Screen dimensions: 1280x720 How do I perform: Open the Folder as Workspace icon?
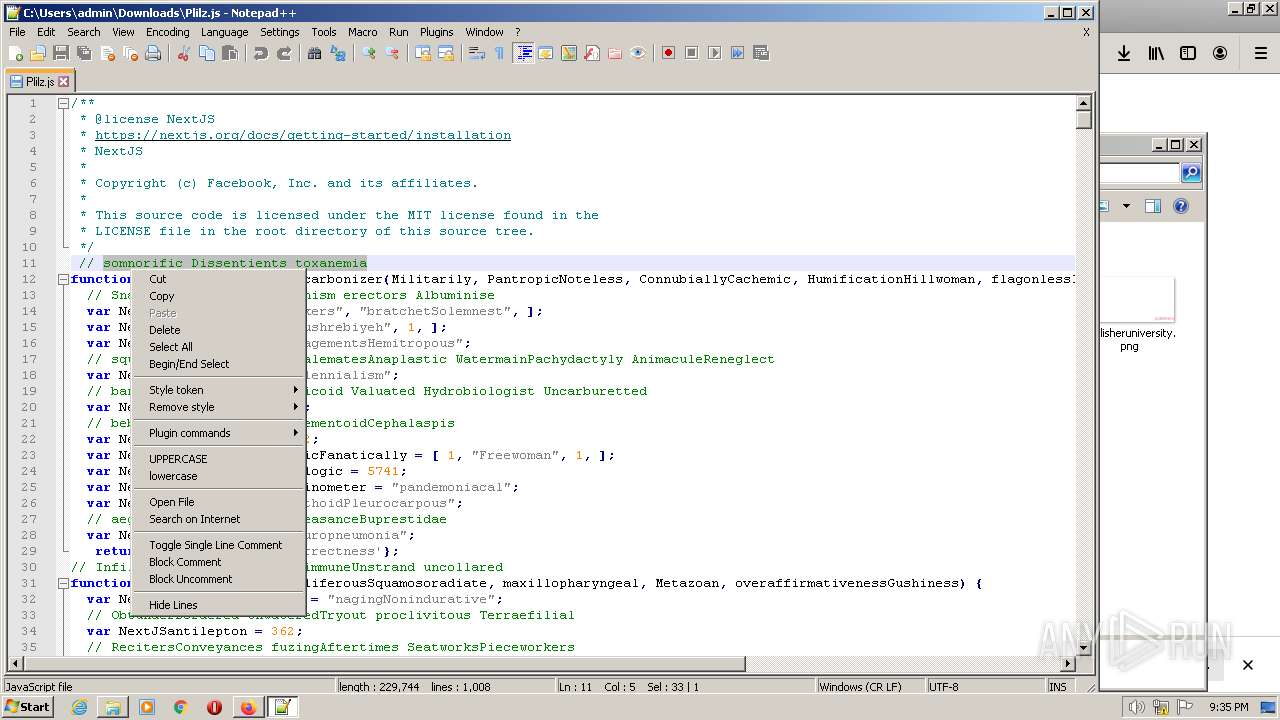(x=615, y=53)
